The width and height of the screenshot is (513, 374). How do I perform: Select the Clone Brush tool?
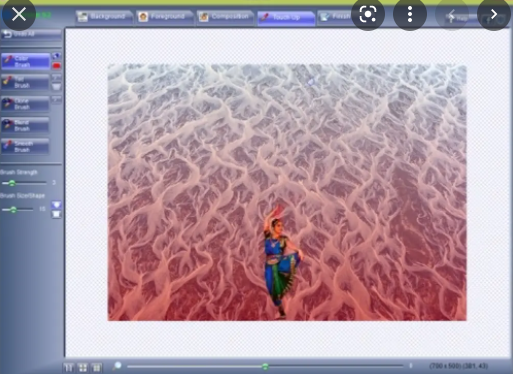[25, 104]
